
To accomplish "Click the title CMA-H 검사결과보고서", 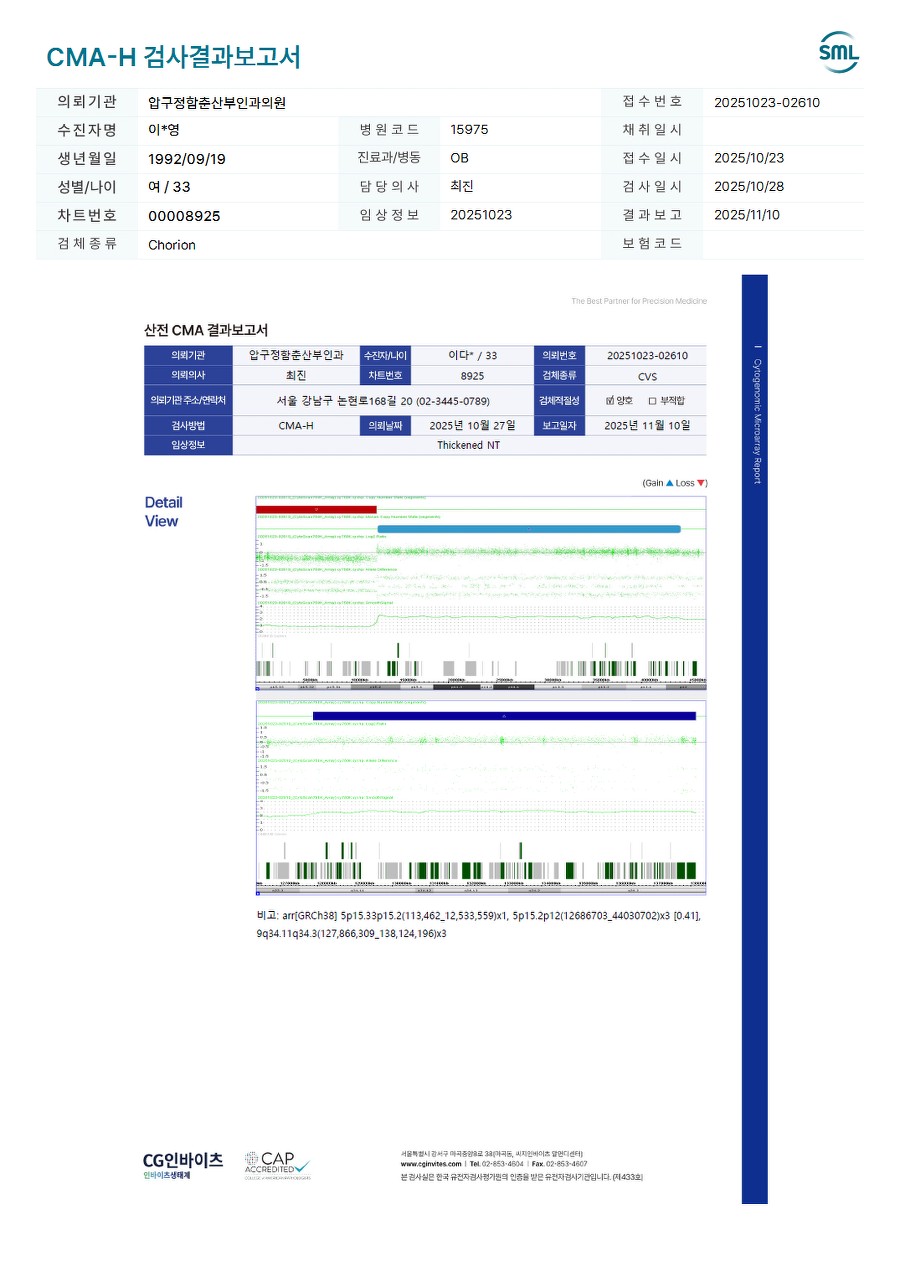I will pyautogui.click(x=174, y=57).
